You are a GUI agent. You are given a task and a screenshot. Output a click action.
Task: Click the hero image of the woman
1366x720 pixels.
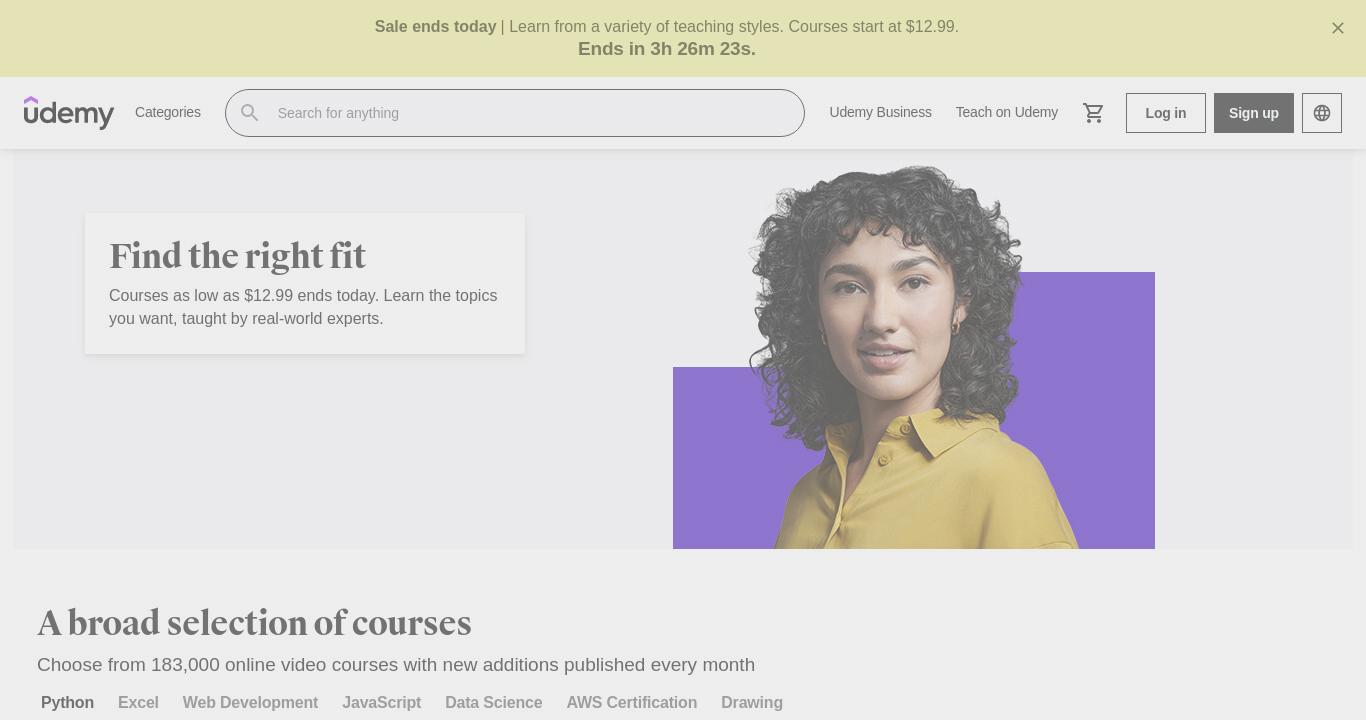click(914, 357)
